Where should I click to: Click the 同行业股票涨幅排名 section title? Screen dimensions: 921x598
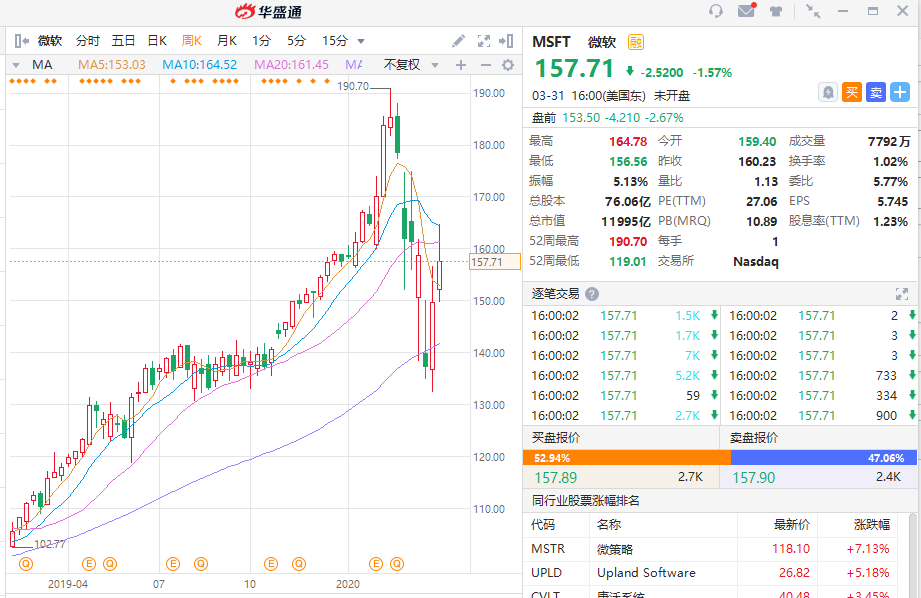coord(586,500)
